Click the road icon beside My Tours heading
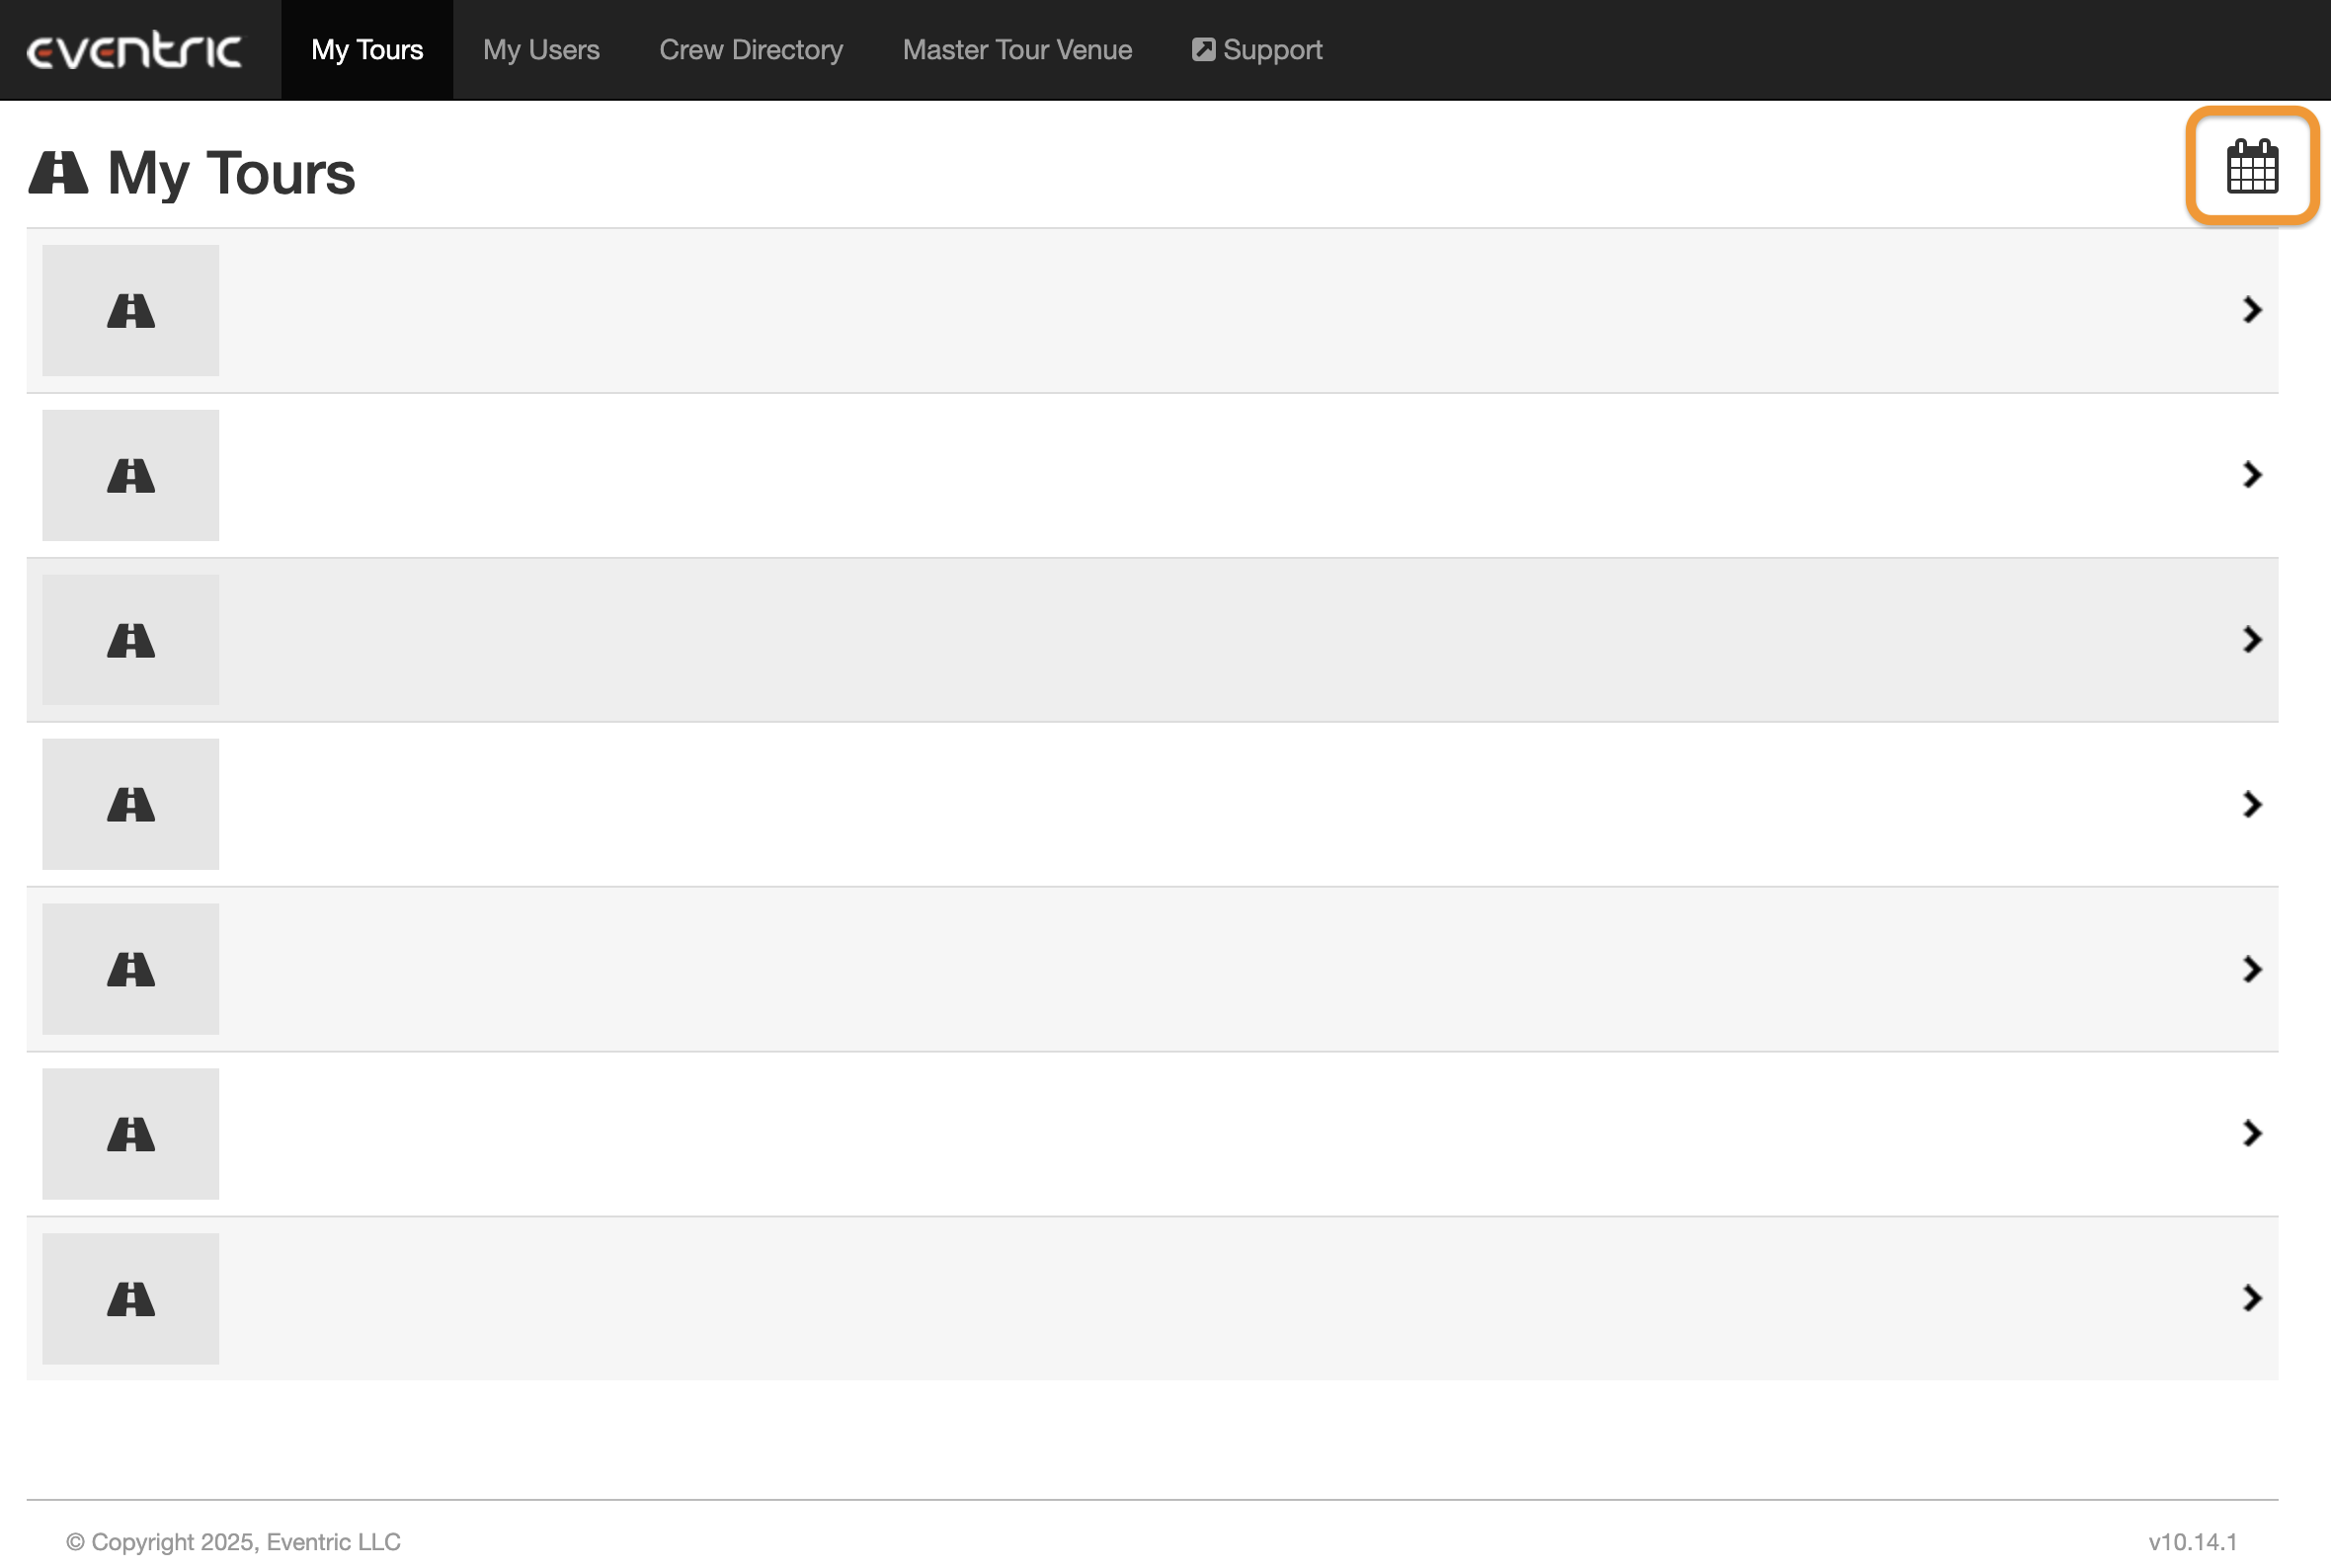The image size is (2331, 1568). [58, 173]
